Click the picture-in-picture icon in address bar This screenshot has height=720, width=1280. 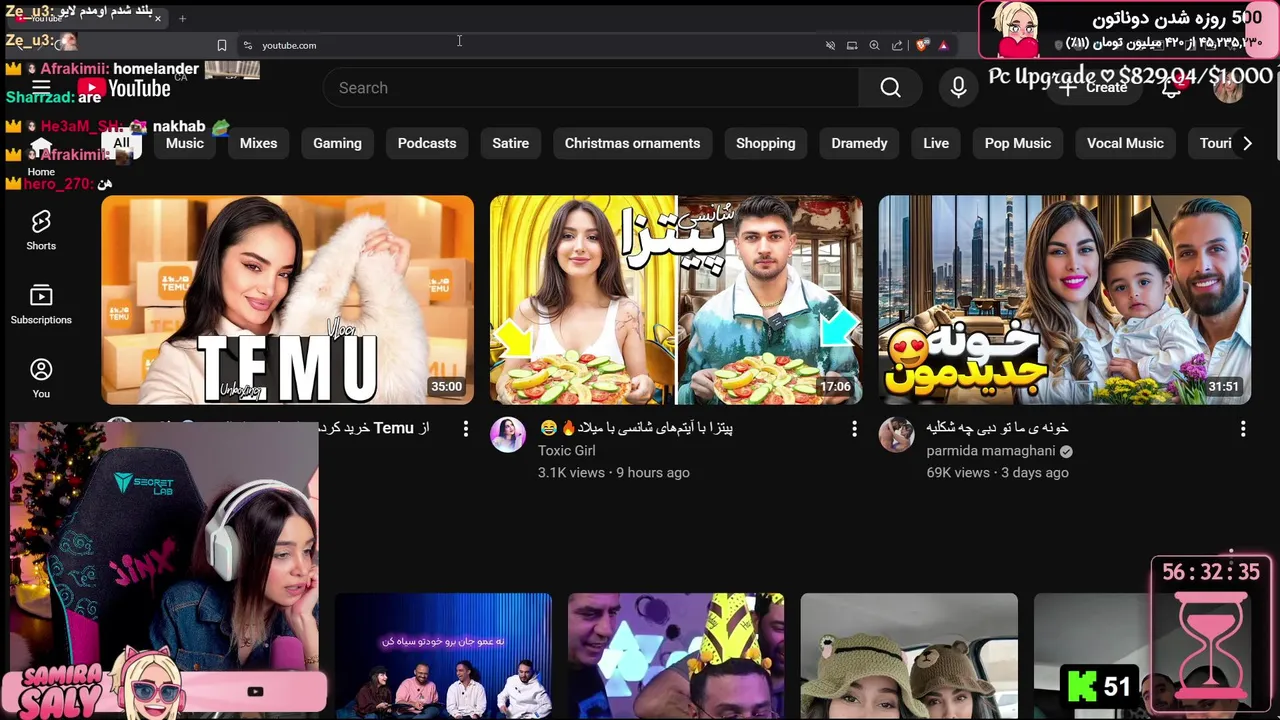click(852, 45)
